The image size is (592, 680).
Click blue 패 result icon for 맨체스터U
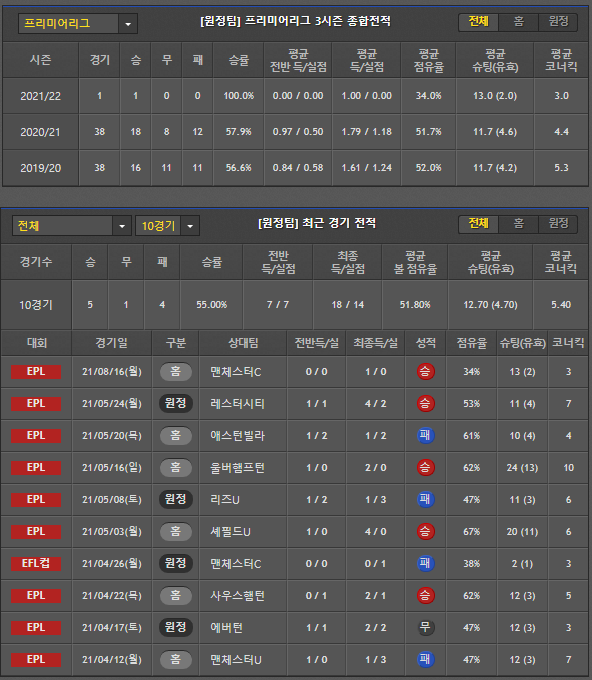(x=425, y=659)
